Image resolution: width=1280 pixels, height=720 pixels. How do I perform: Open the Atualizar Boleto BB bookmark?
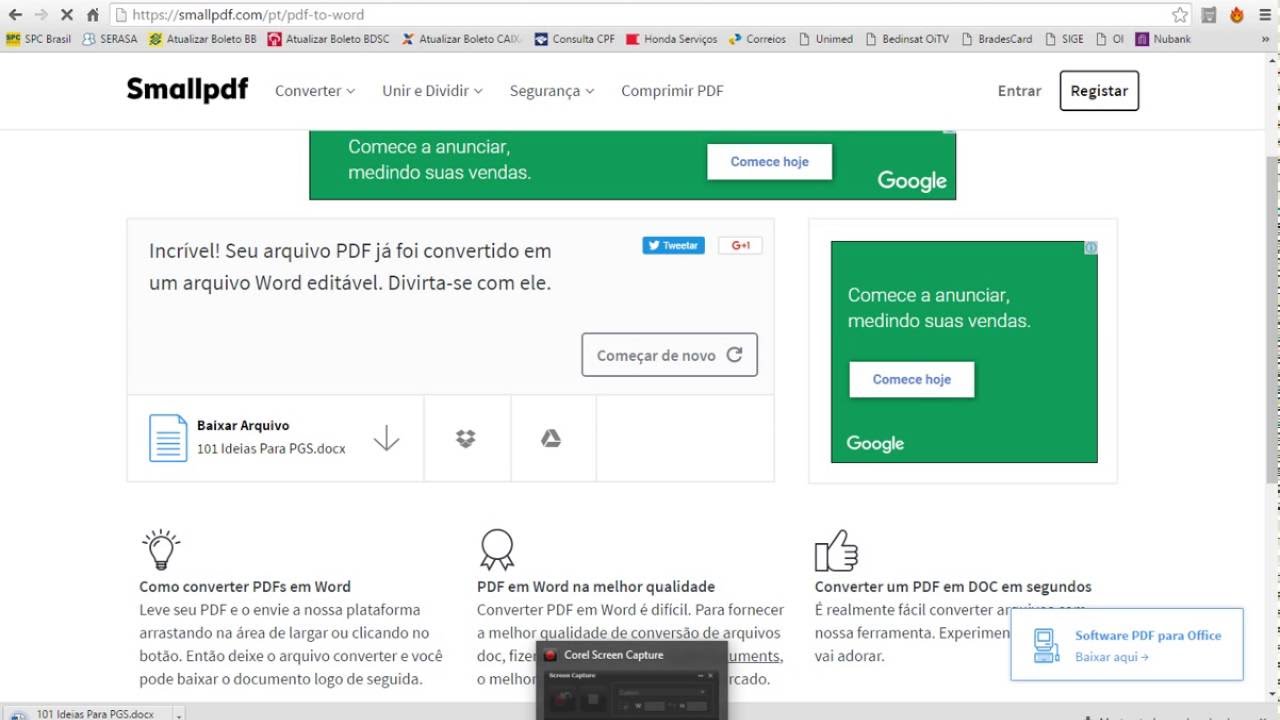[203, 39]
